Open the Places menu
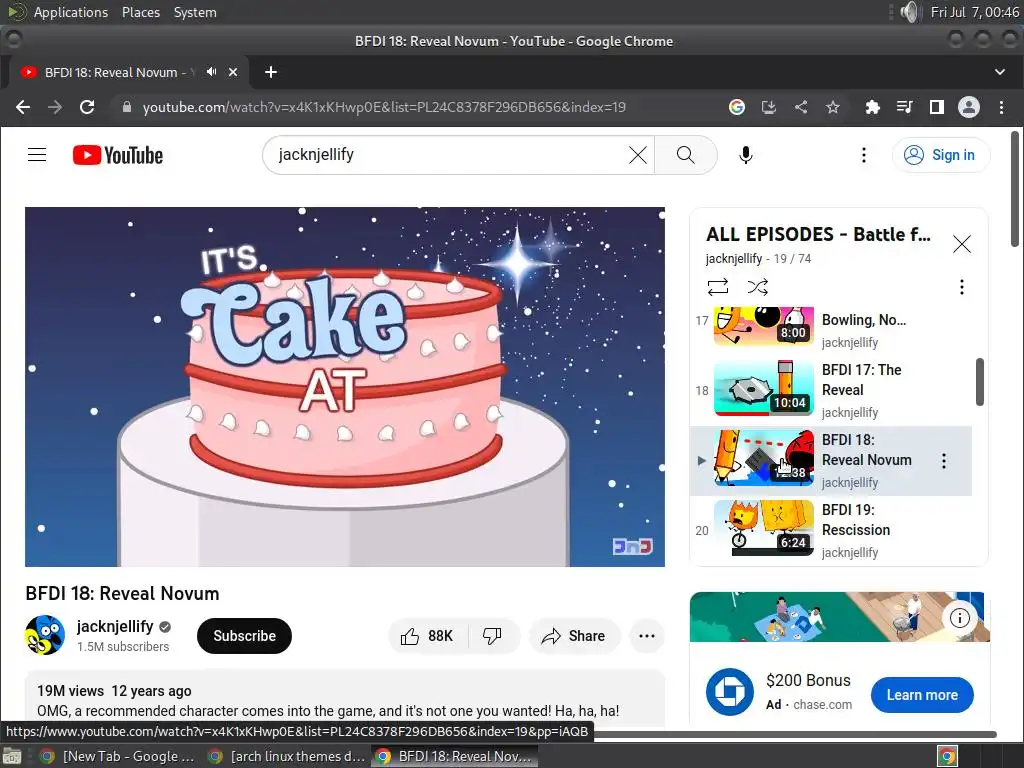Viewport: 1024px width, 768px height. [141, 12]
